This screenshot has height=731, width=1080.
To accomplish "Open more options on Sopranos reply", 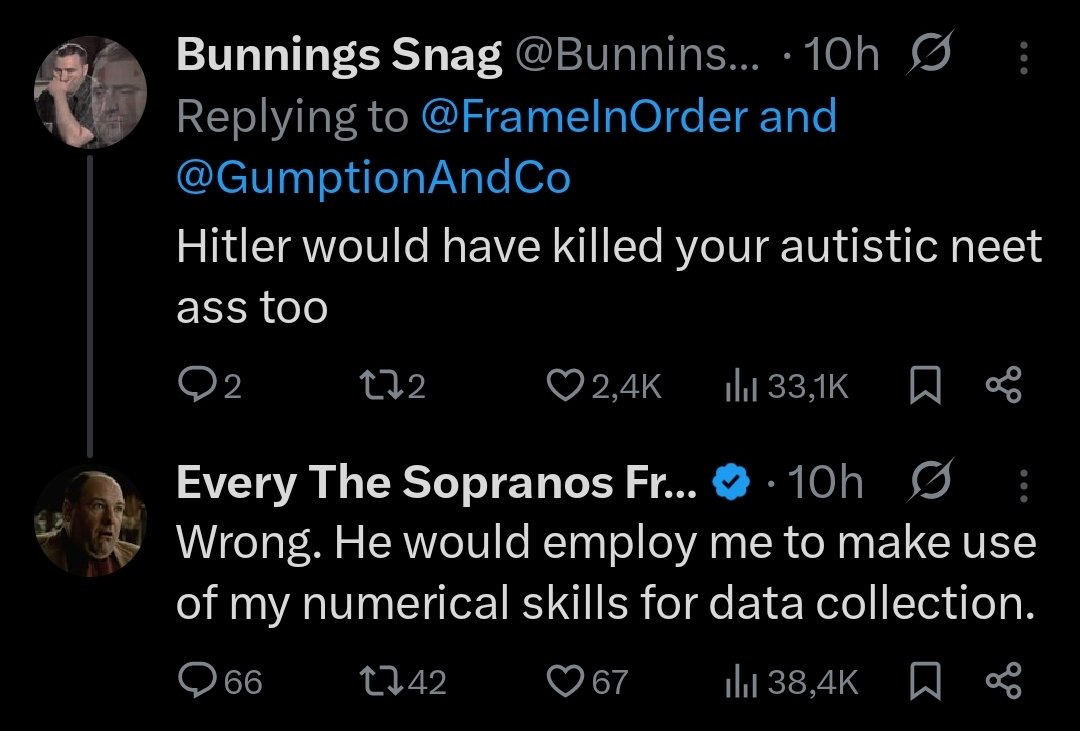I will [x=1023, y=485].
